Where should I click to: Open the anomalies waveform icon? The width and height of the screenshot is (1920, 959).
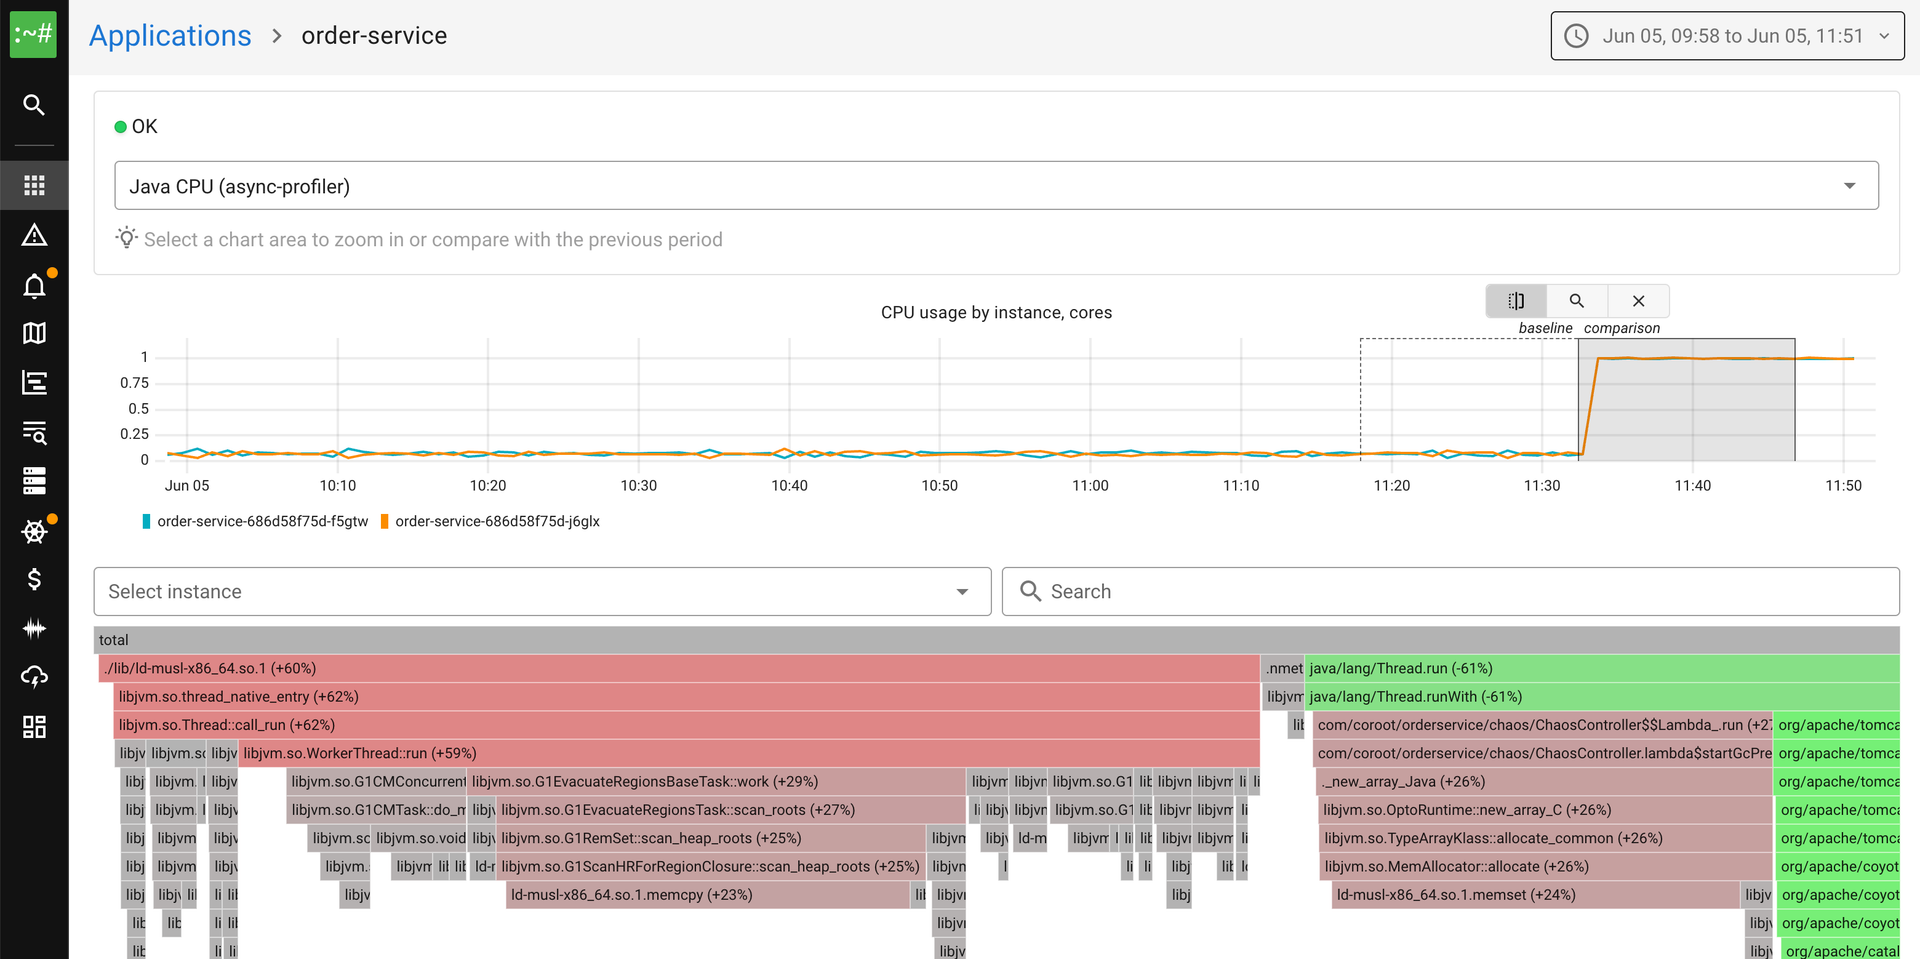[34, 628]
